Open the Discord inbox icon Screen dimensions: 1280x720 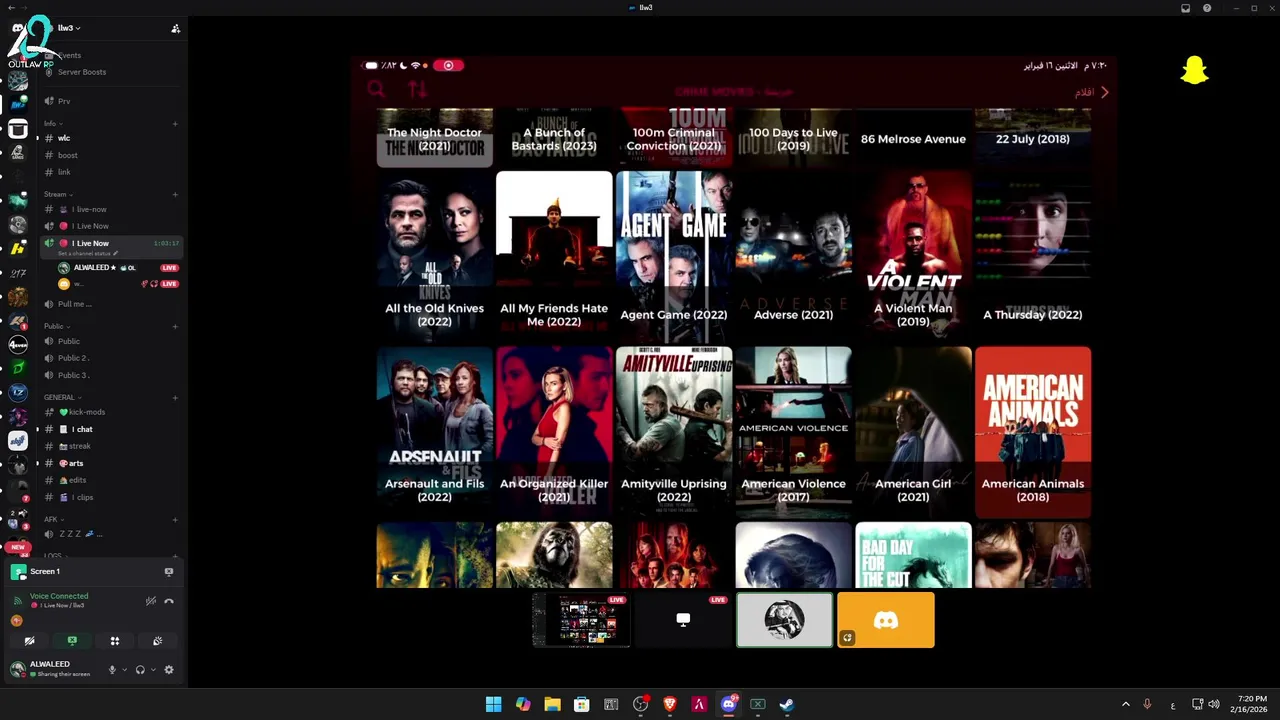pos(1186,8)
